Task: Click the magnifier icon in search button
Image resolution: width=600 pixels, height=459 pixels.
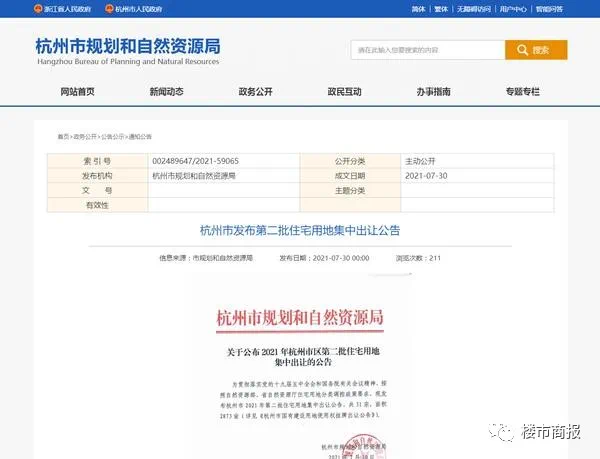Action: click(x=522, y=50)
